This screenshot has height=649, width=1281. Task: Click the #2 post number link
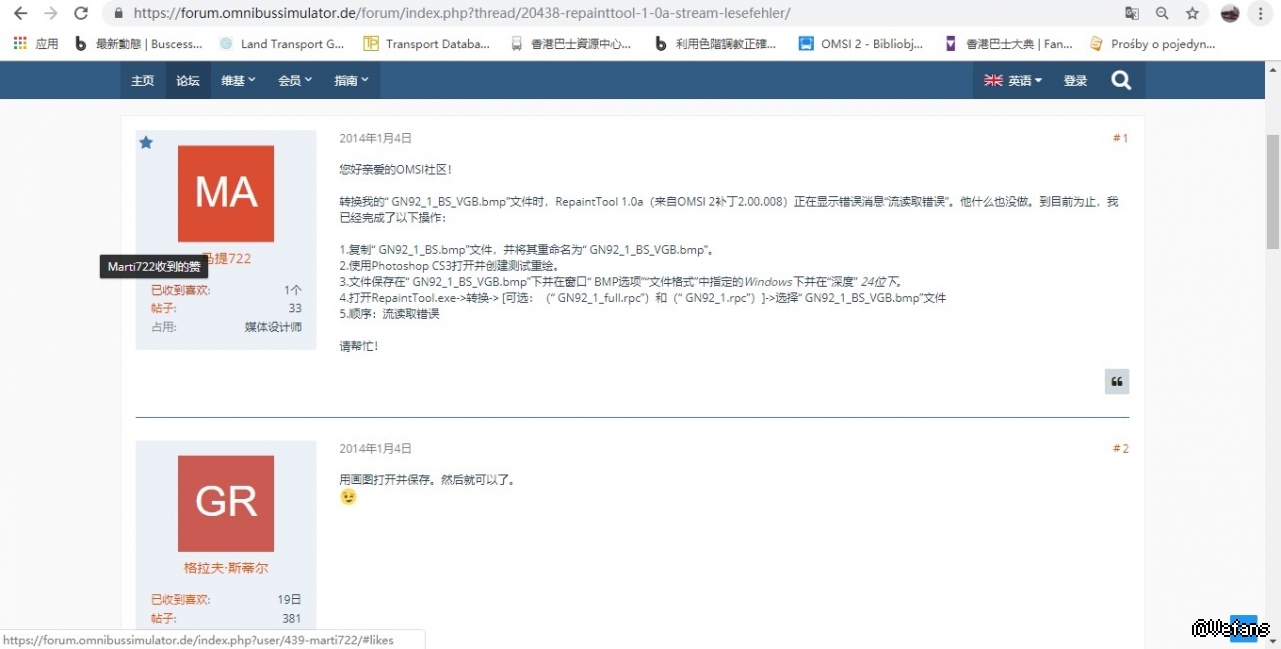(1120, 448)
